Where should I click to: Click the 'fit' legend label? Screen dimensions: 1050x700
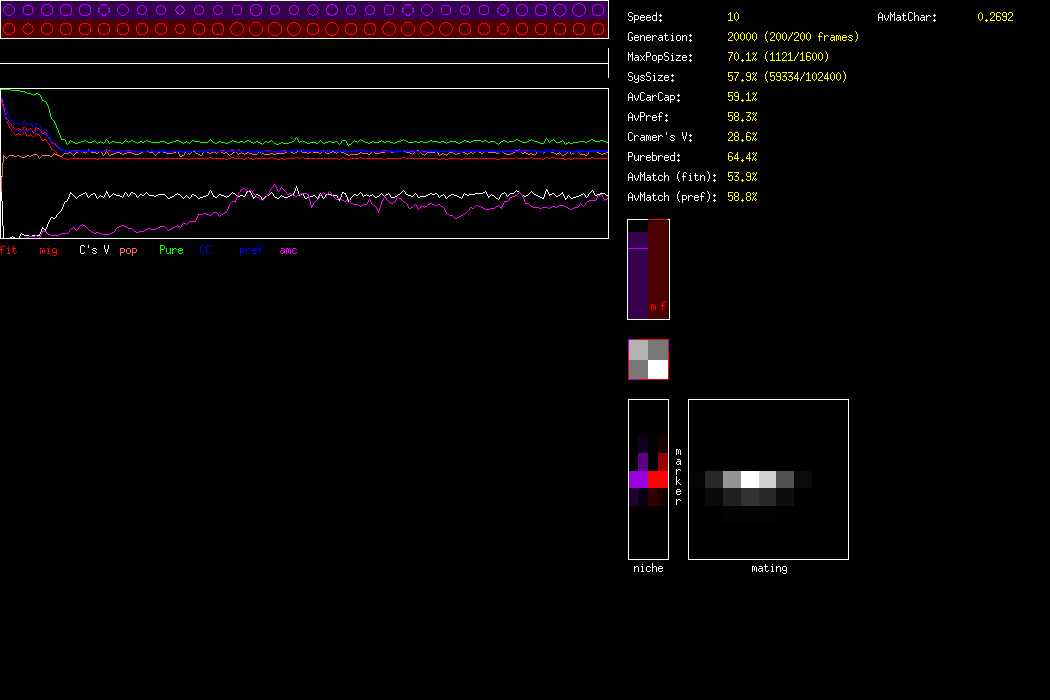pyautogui.click(x=9, y=250)
